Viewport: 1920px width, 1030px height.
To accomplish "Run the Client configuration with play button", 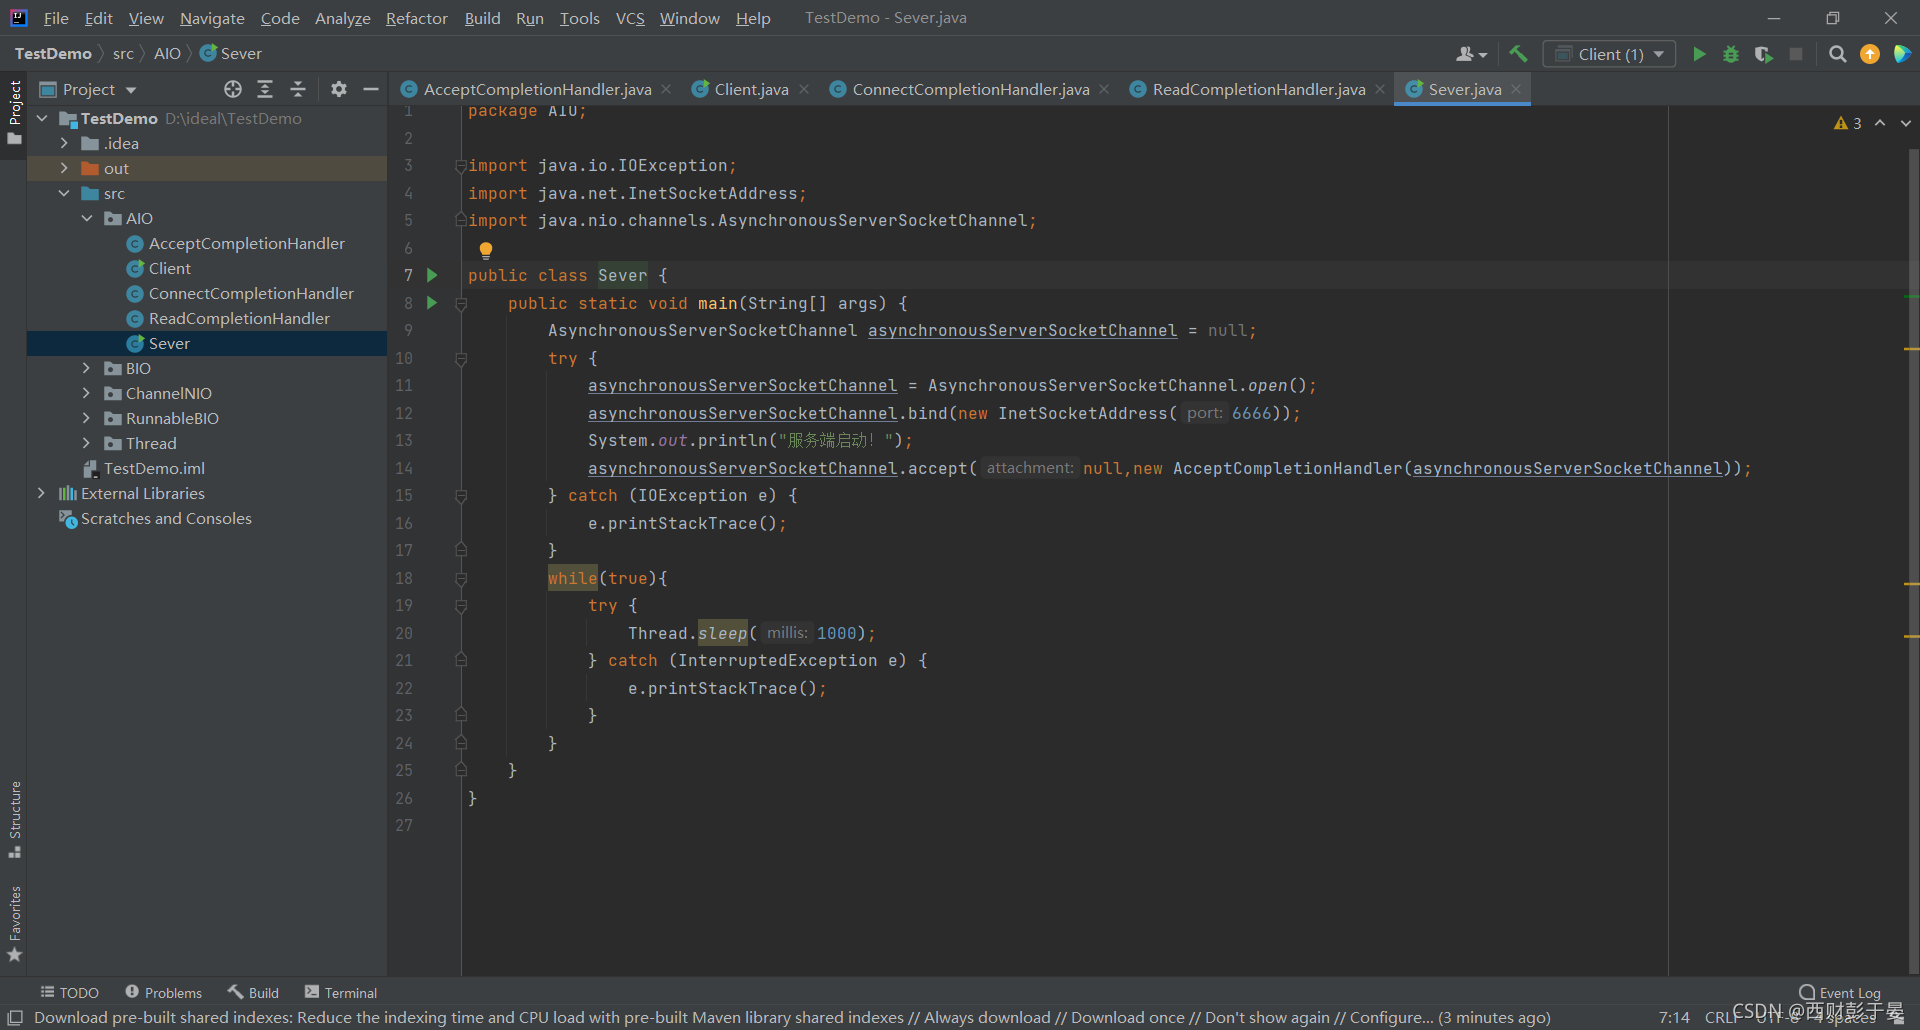I will tap(1698, 54).
